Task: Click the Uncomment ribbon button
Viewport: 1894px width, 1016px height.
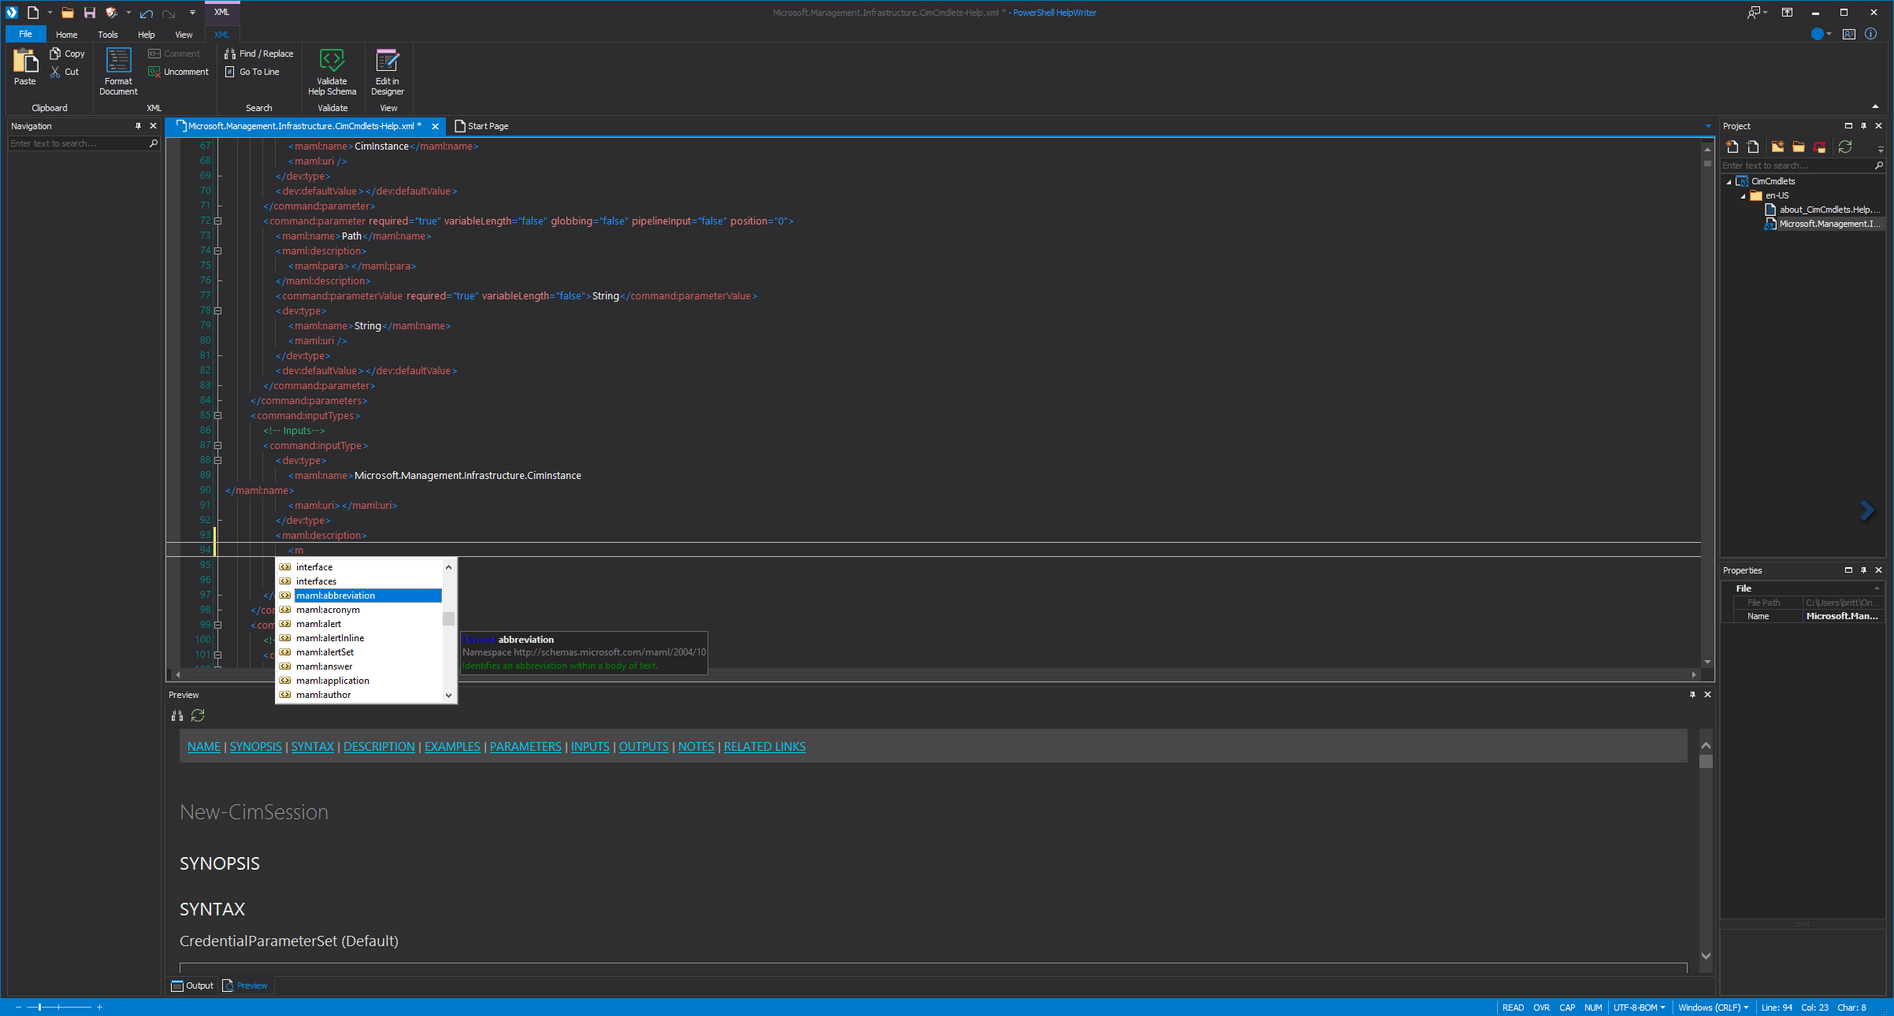Action: click(x=178, y=72)
